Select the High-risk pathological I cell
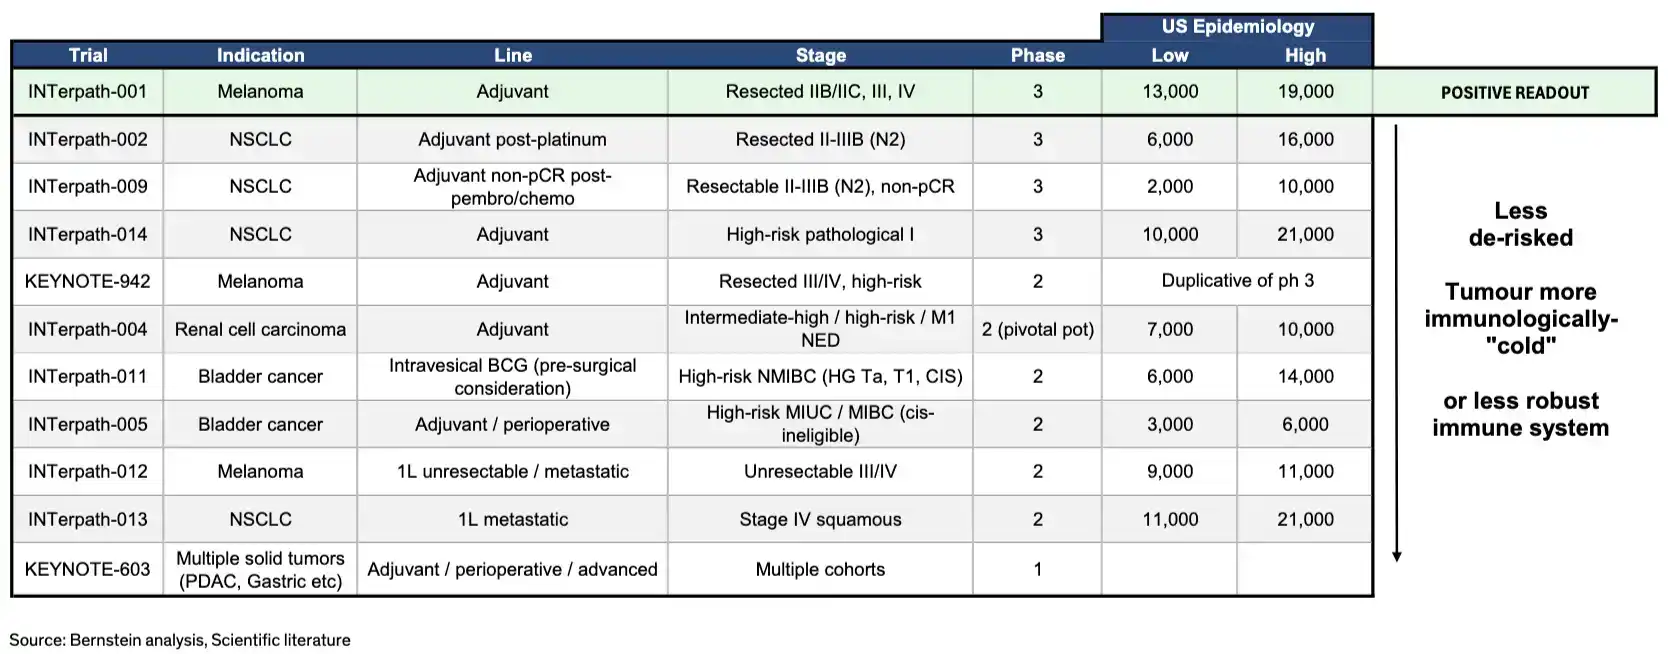 (820, 234)
